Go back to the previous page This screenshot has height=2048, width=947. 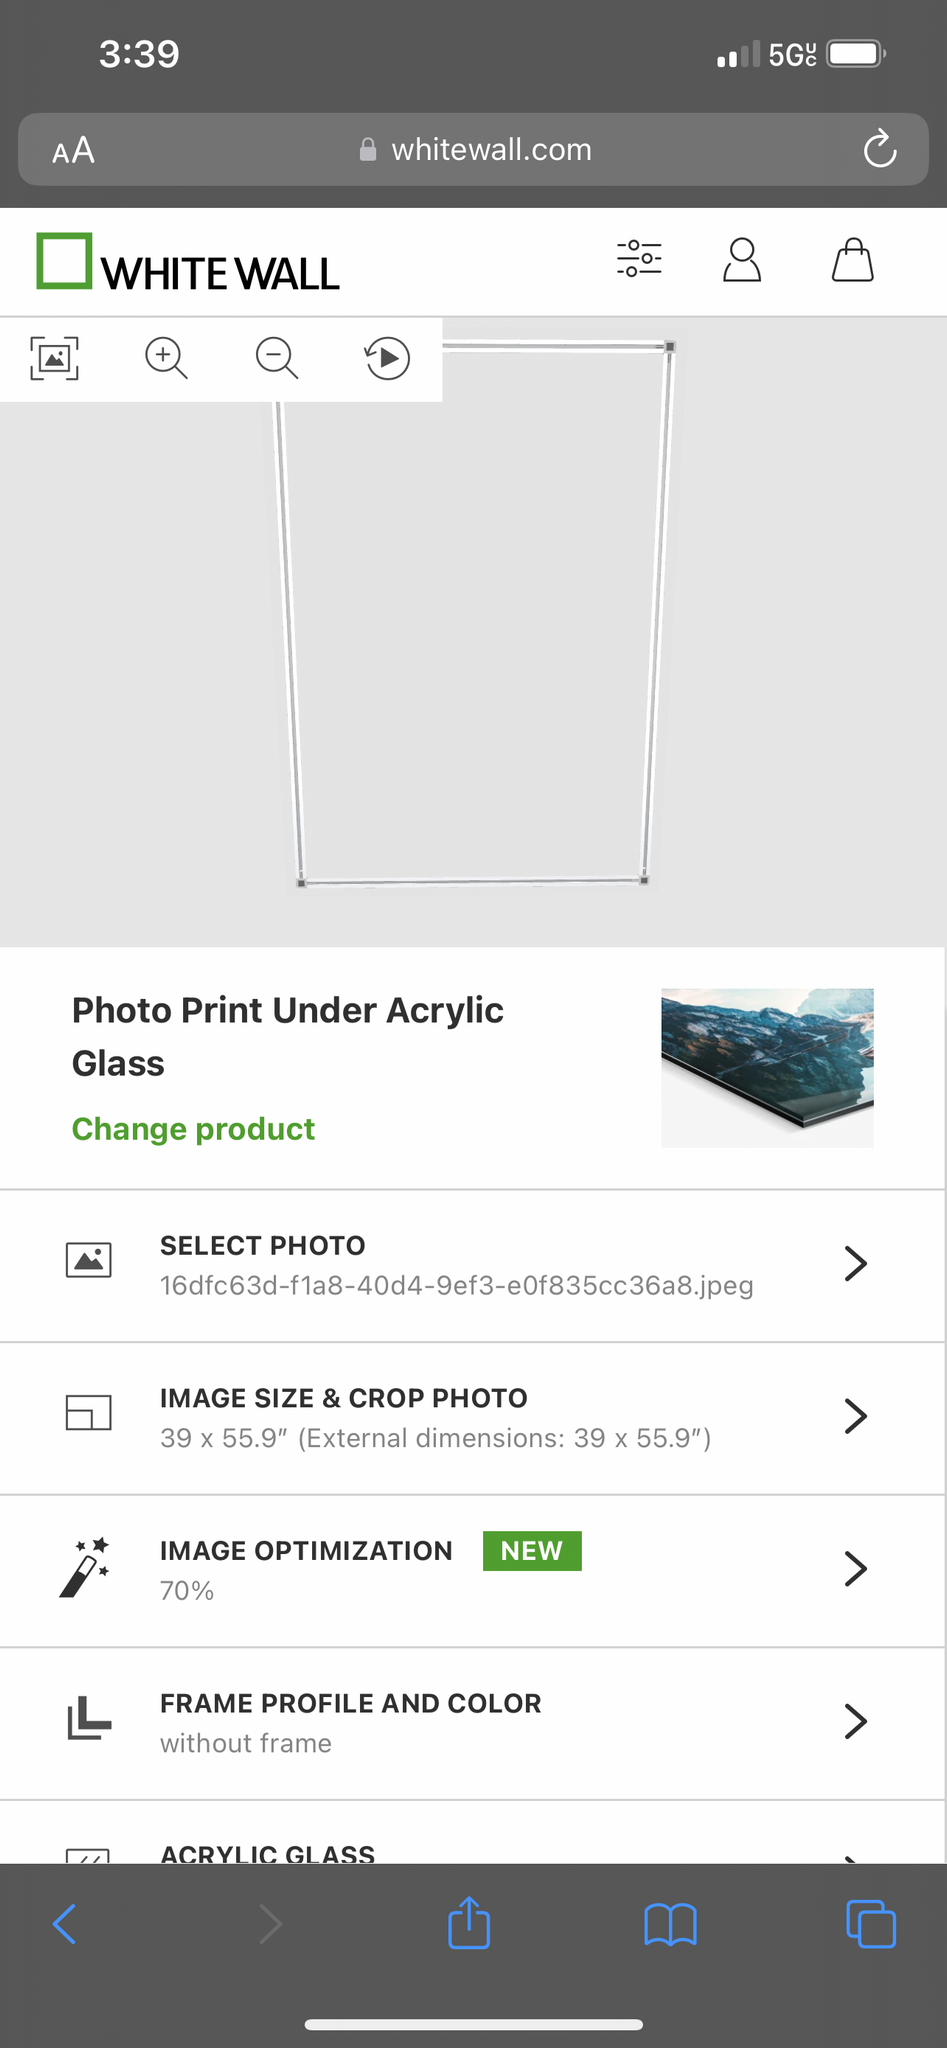point(65,1923)
